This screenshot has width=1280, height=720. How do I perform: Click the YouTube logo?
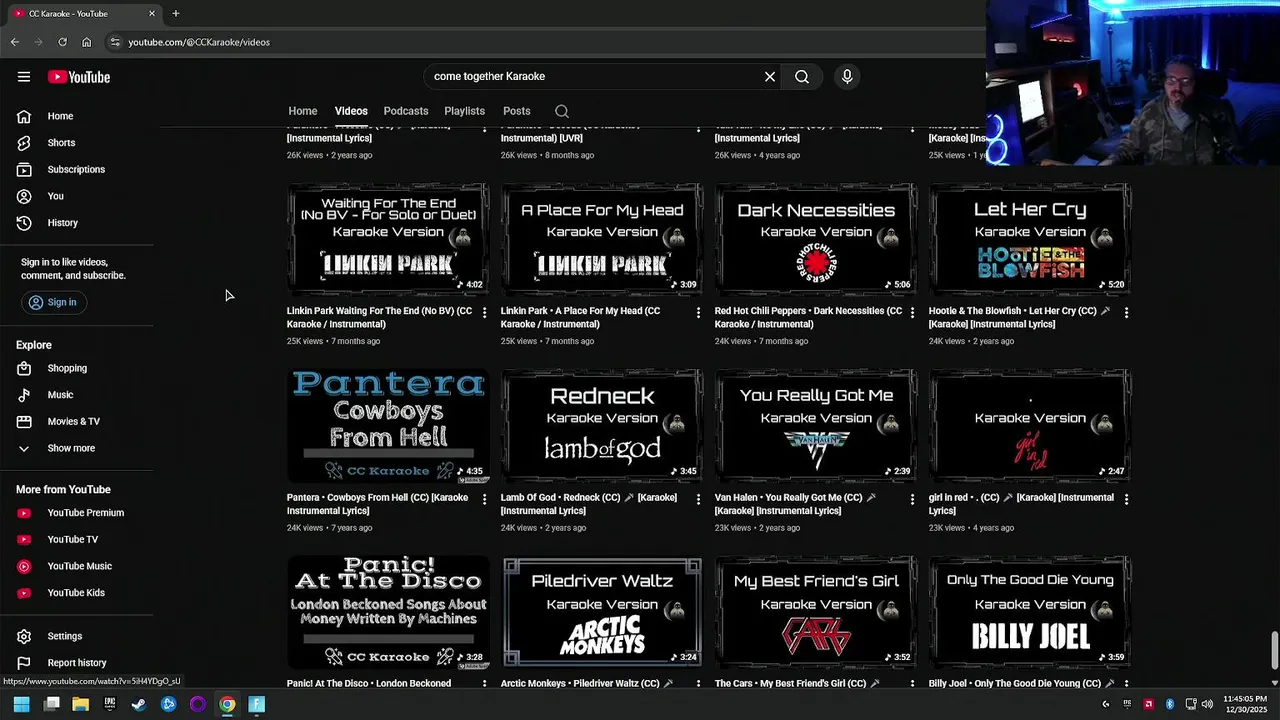click(x=79, y=77)
